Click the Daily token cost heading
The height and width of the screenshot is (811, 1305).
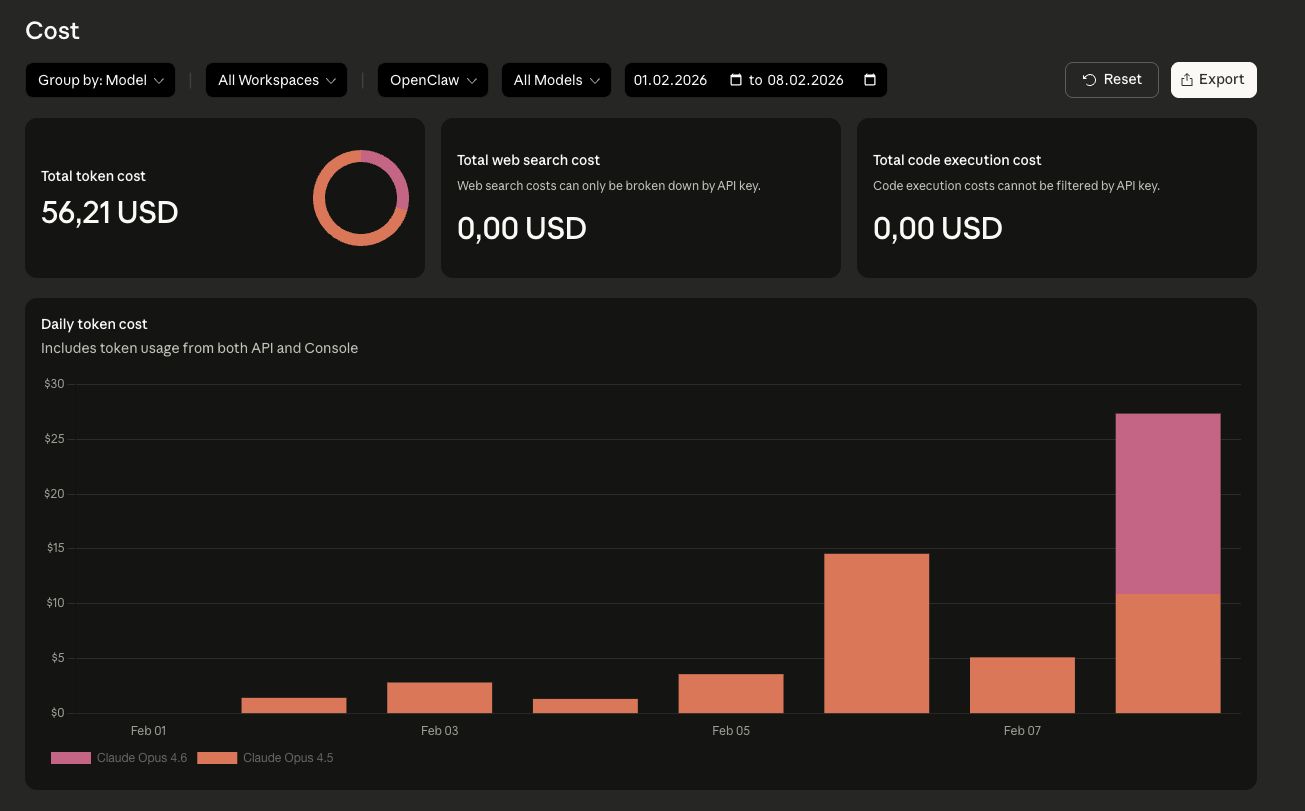94,324
